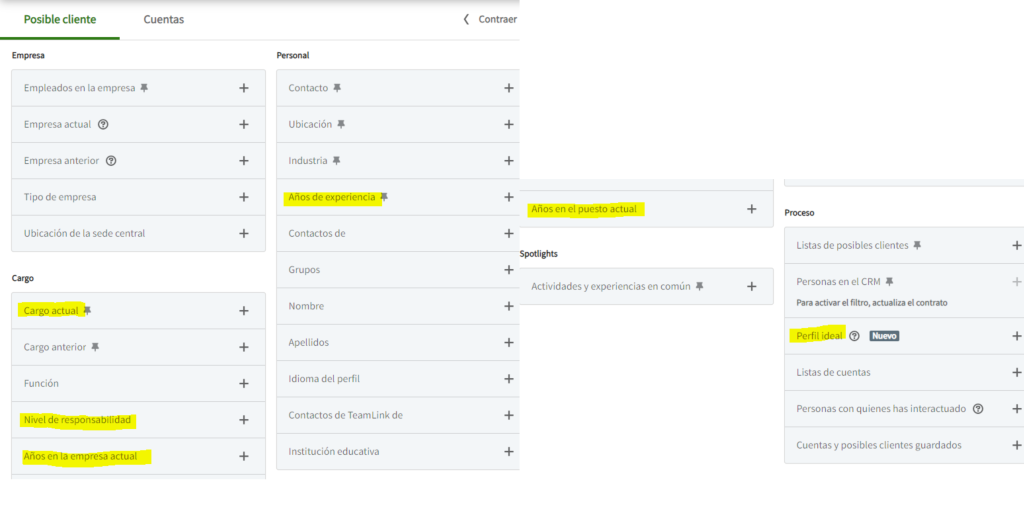1024x512 pixels.
Task: Expand the Cargo actual filter
Action: click(x=244, y=310)
